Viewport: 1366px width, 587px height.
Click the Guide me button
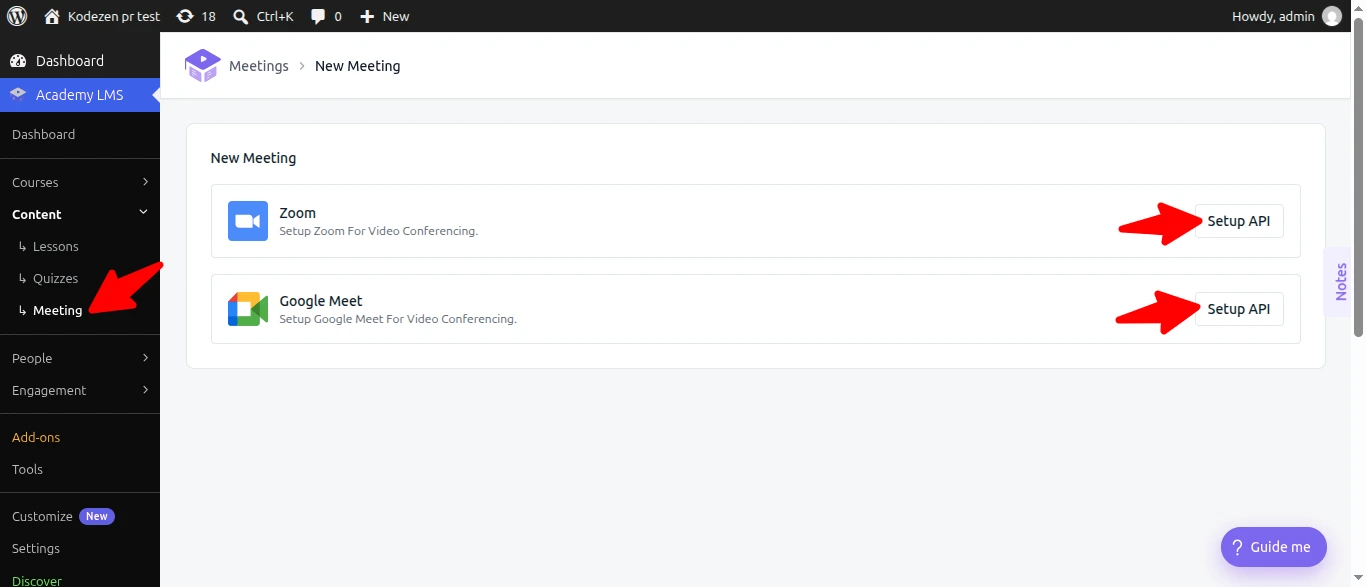click(x=1274, y=547)
